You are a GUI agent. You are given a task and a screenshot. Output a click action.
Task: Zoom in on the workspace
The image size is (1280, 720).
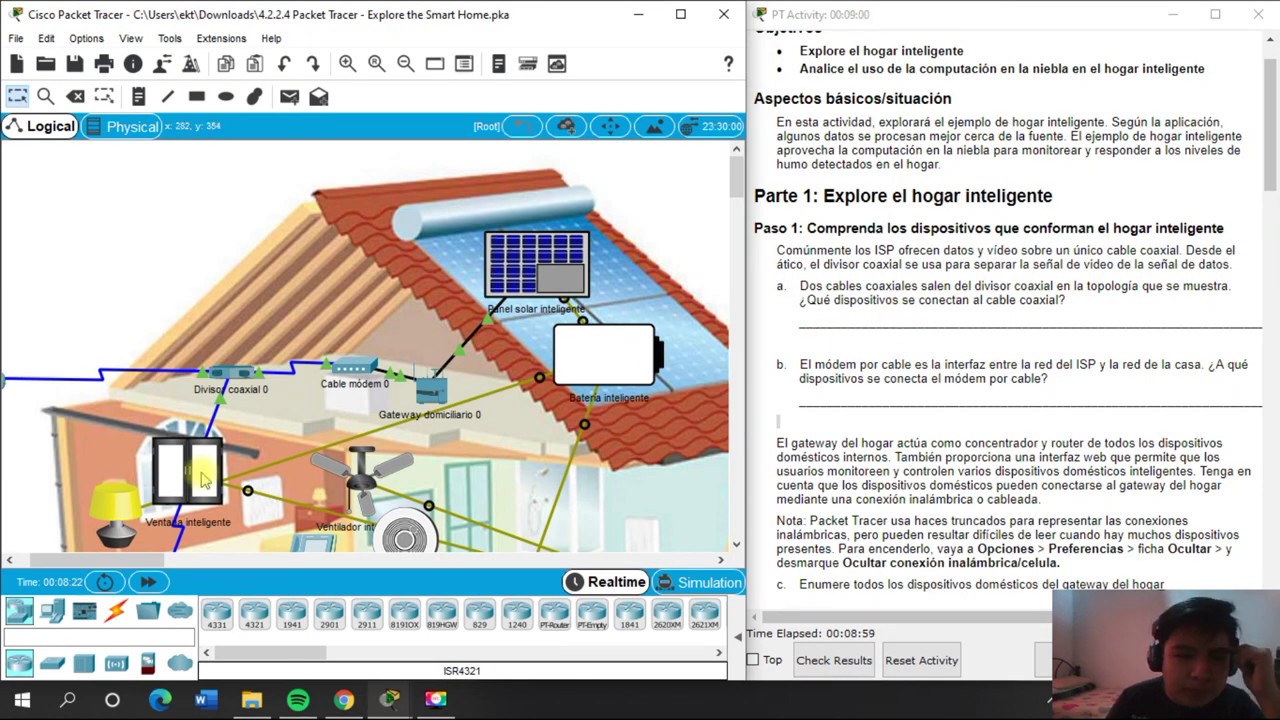click(347, 64)
